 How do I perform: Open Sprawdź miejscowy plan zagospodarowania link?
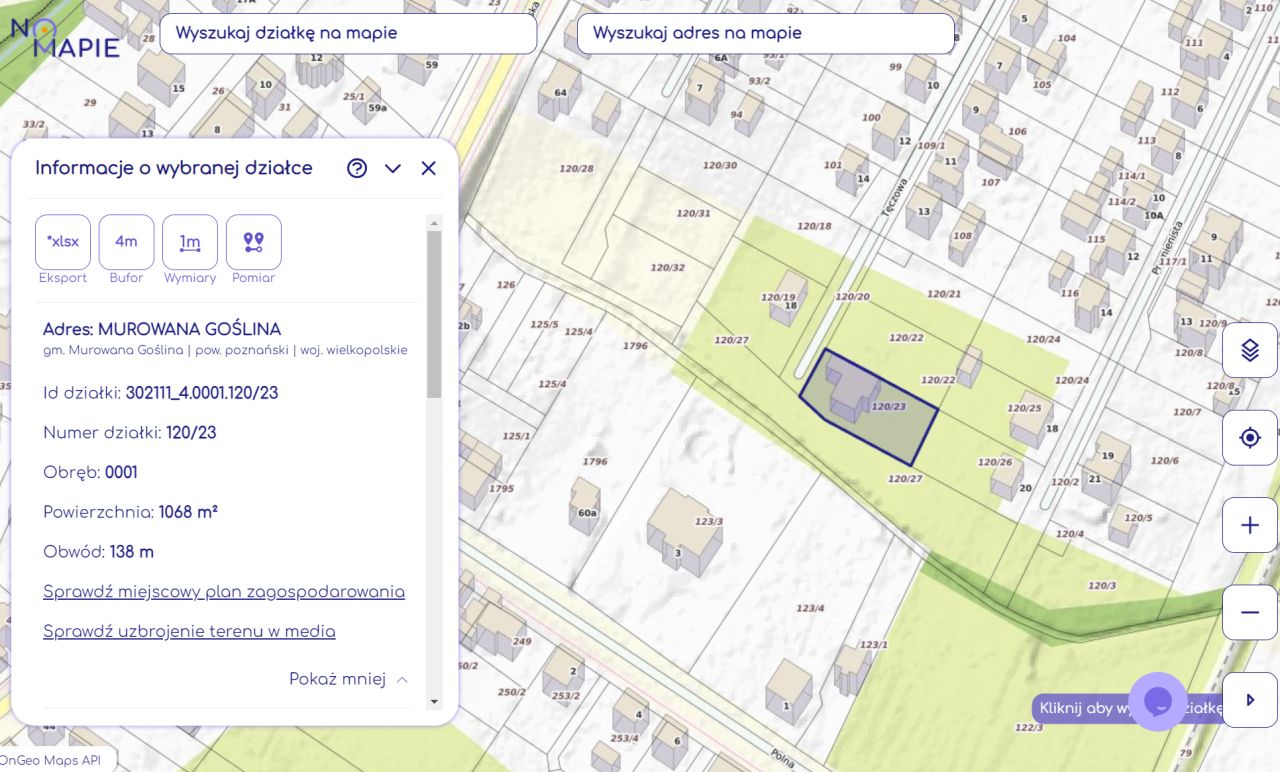pos(224,592)
